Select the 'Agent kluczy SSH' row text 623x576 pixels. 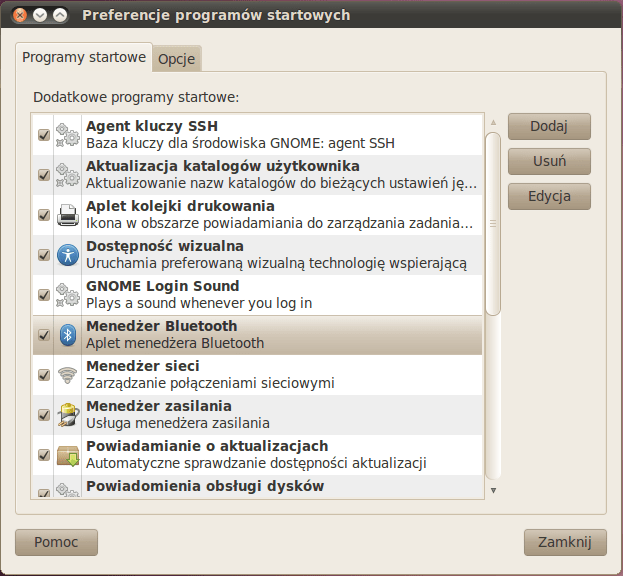(152, 126)
